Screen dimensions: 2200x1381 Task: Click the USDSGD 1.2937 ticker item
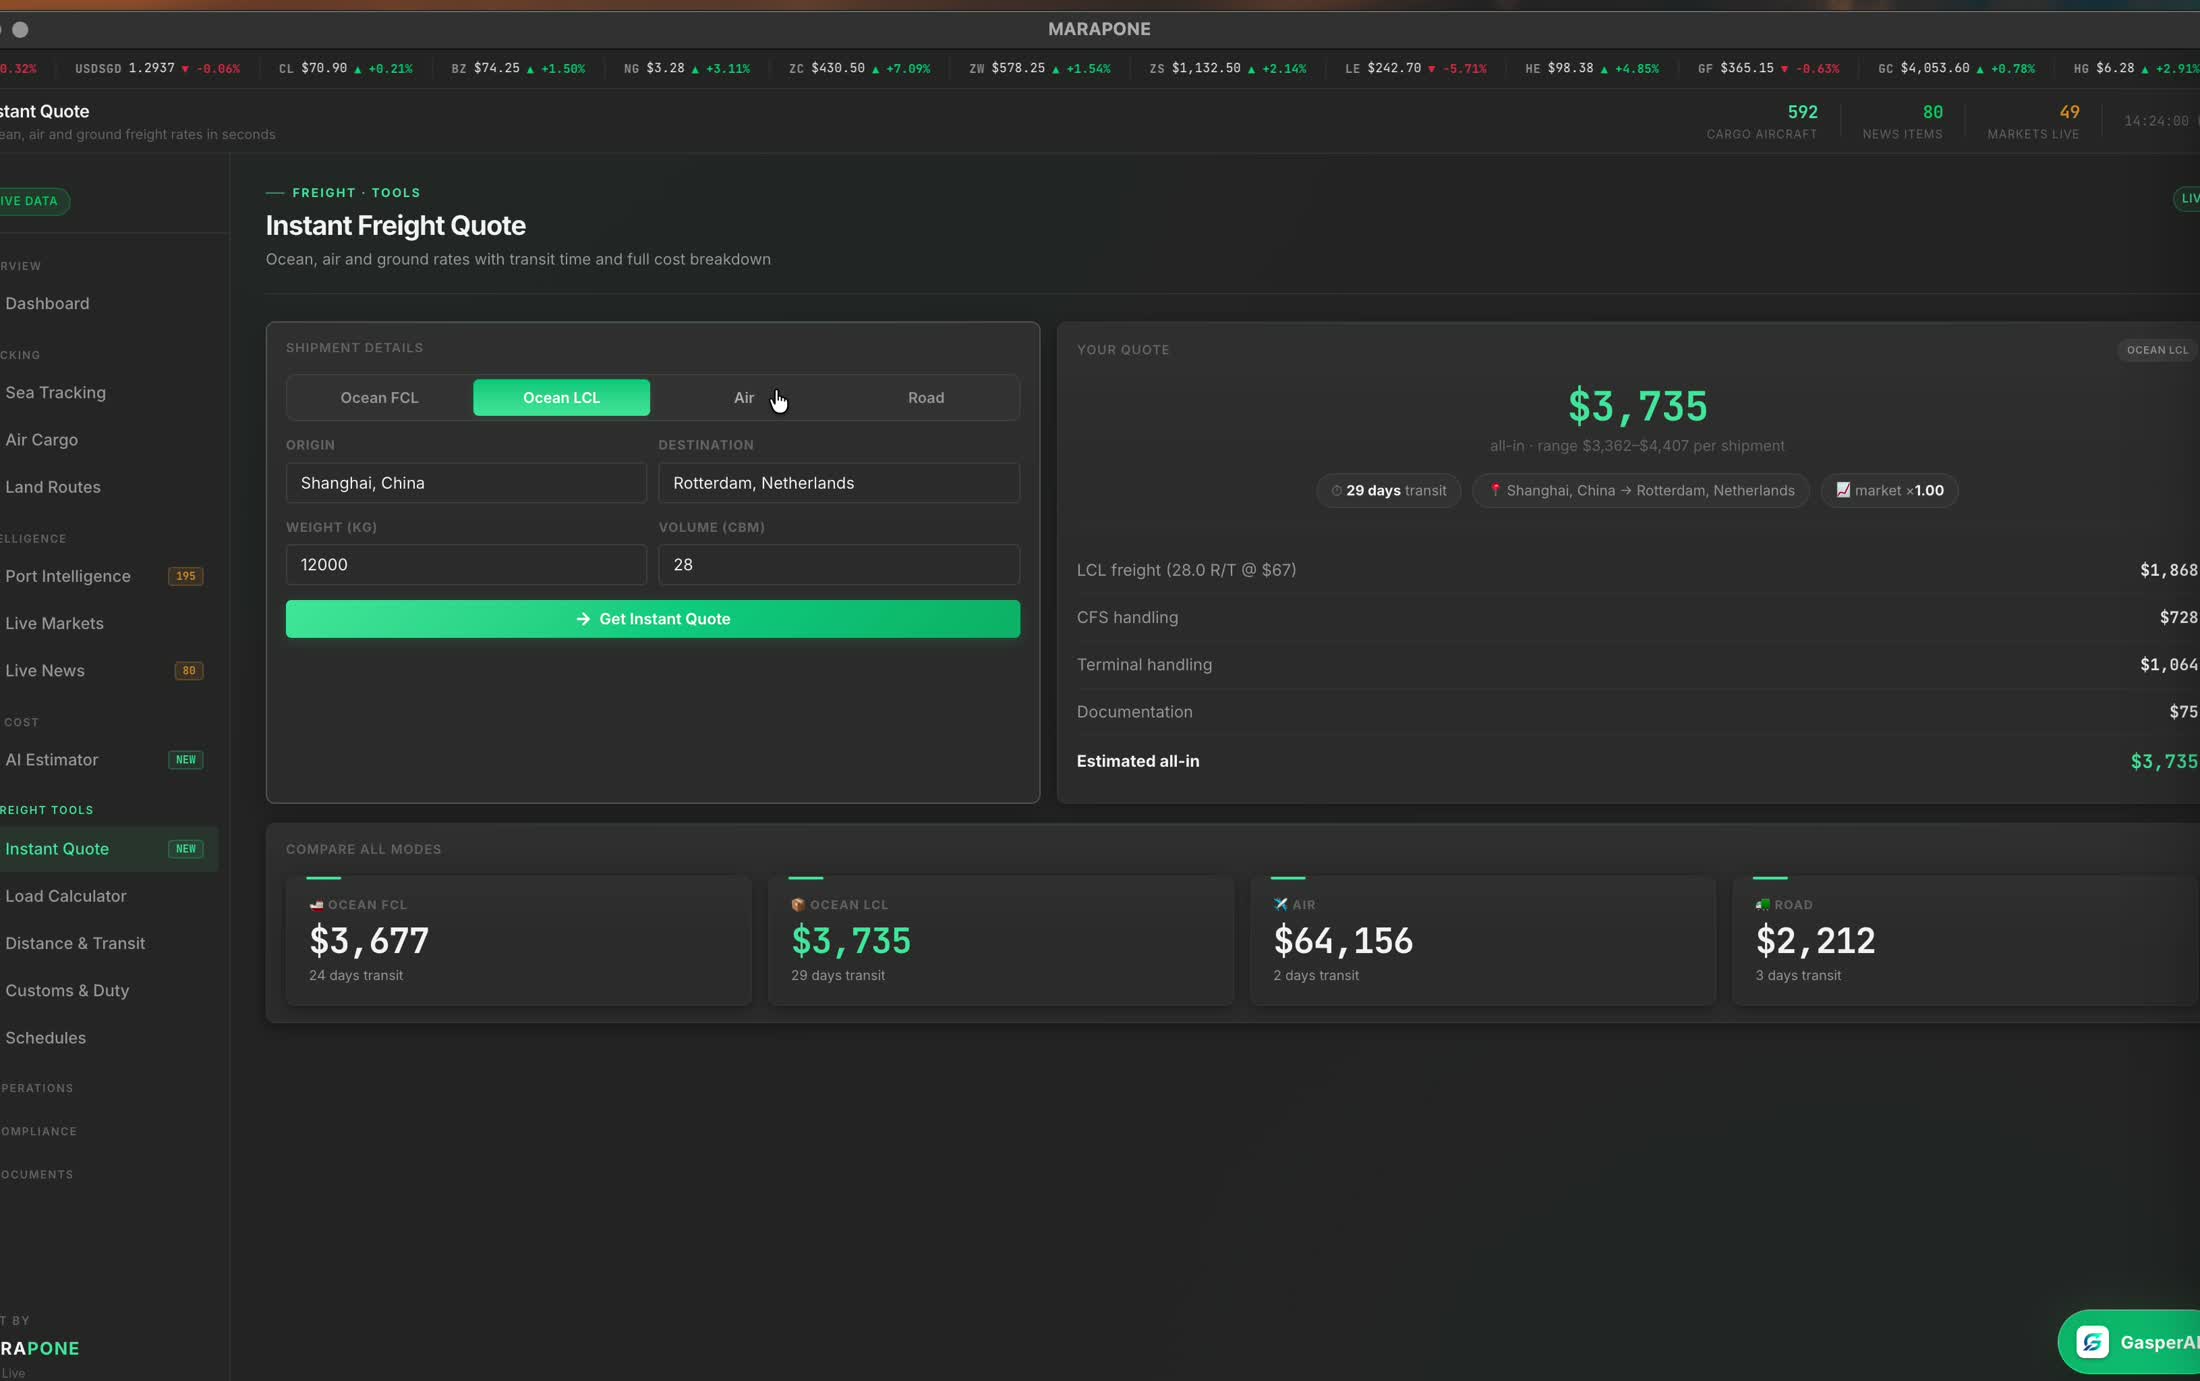point(157,68)
